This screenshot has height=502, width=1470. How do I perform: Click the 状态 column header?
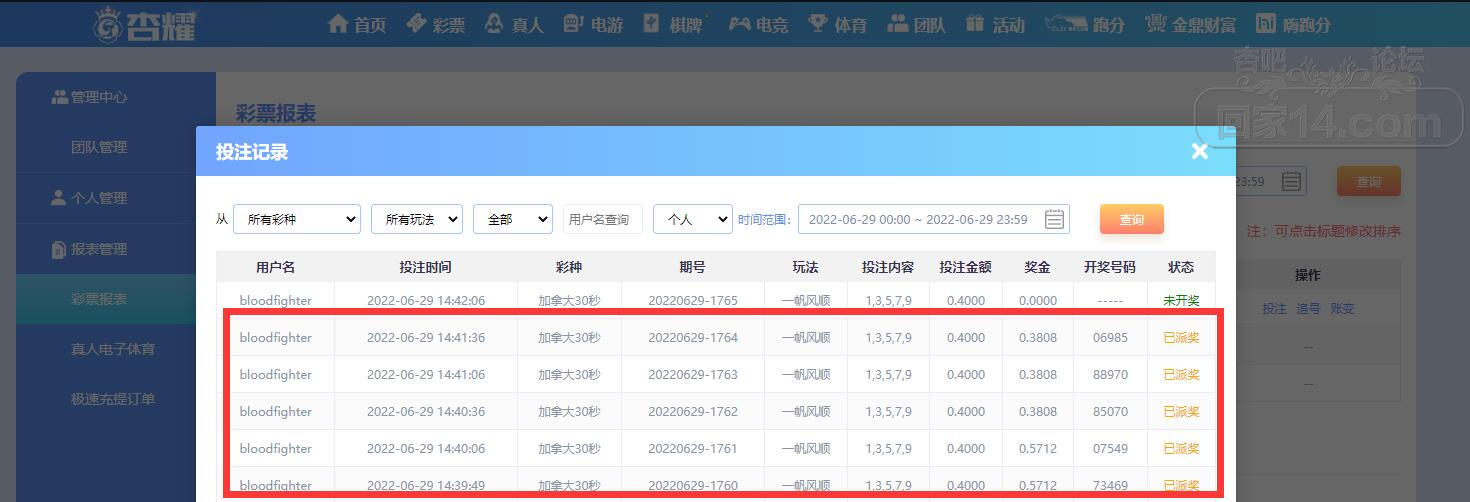[x=1181, y=267]
